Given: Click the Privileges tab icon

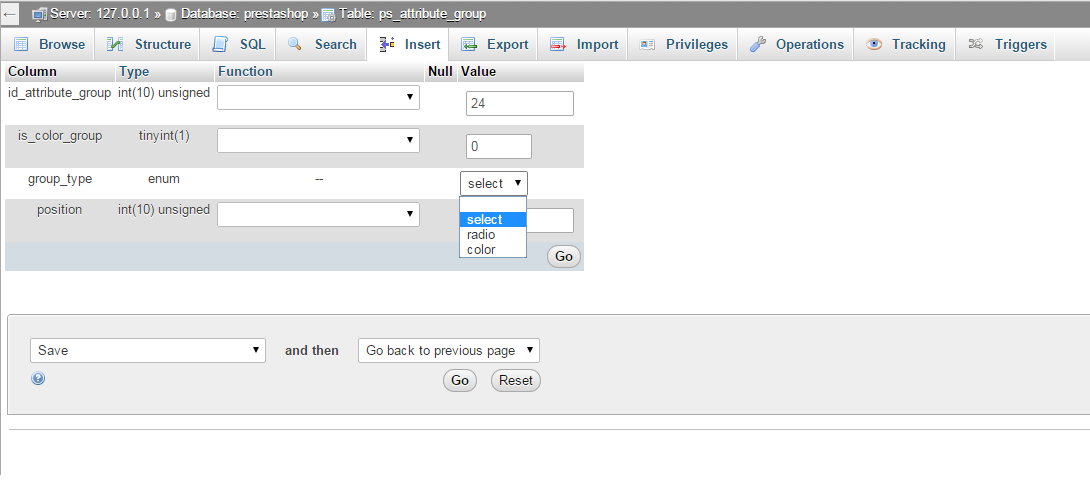Looking at the screenshot, I should click(x=647, y=44).
